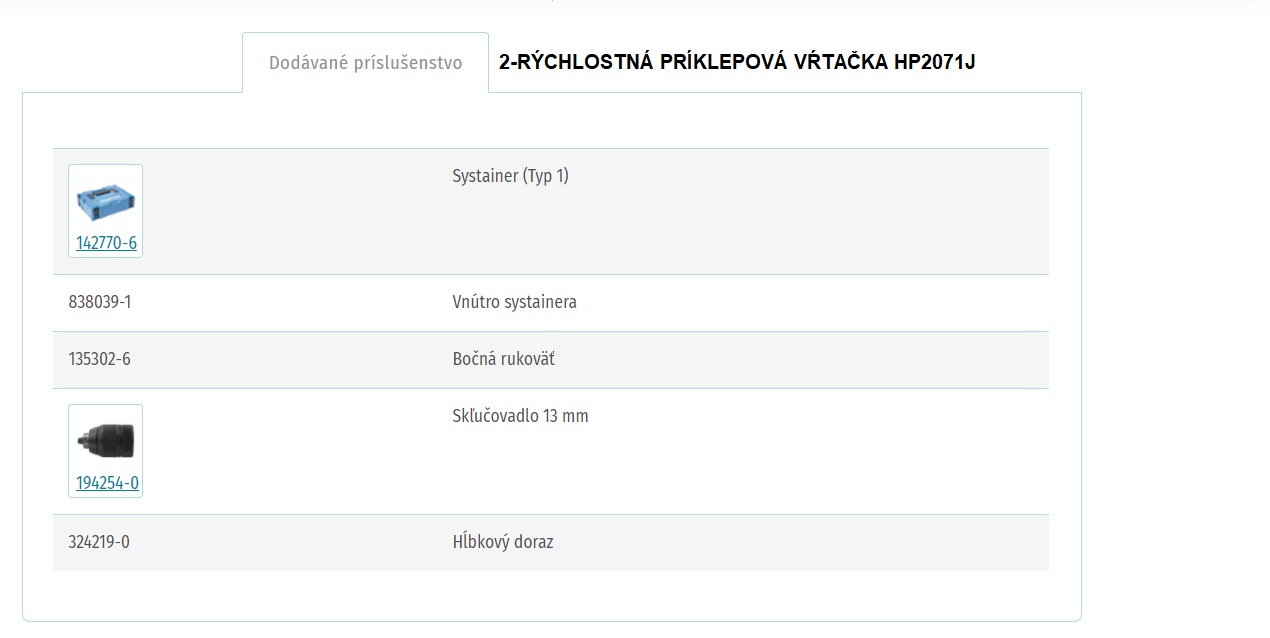Select part number 324219-0
Screen dimensions: 1270x638
click(x=99, y=542)
